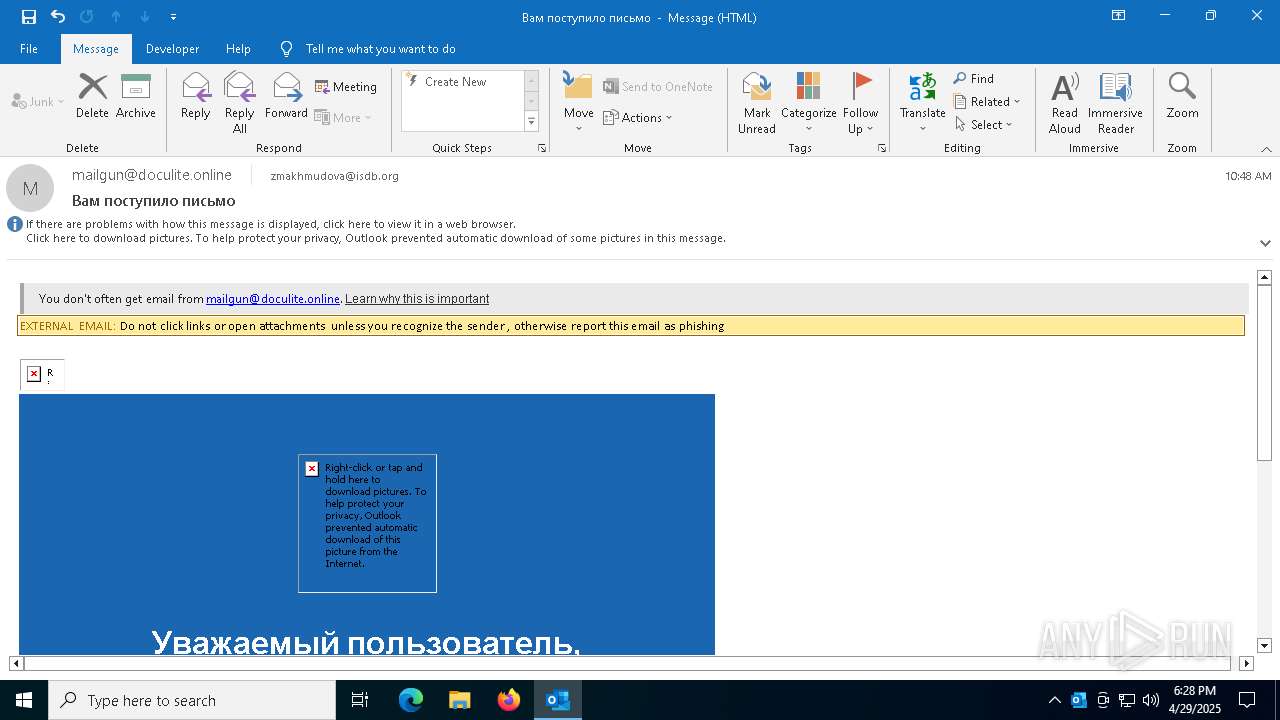Open the File tab

29,49
